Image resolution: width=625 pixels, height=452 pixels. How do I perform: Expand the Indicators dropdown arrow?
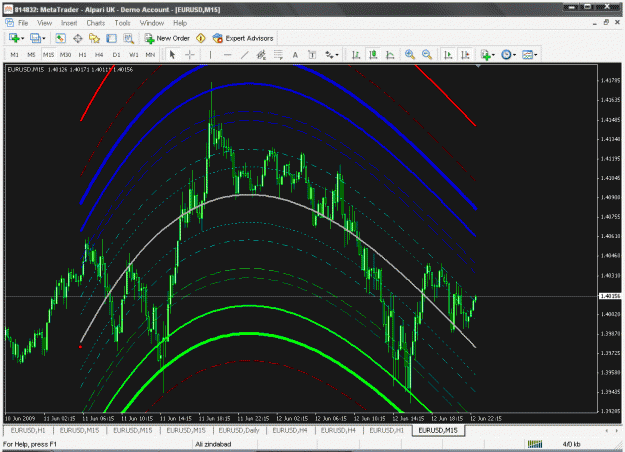coord(493,55)
